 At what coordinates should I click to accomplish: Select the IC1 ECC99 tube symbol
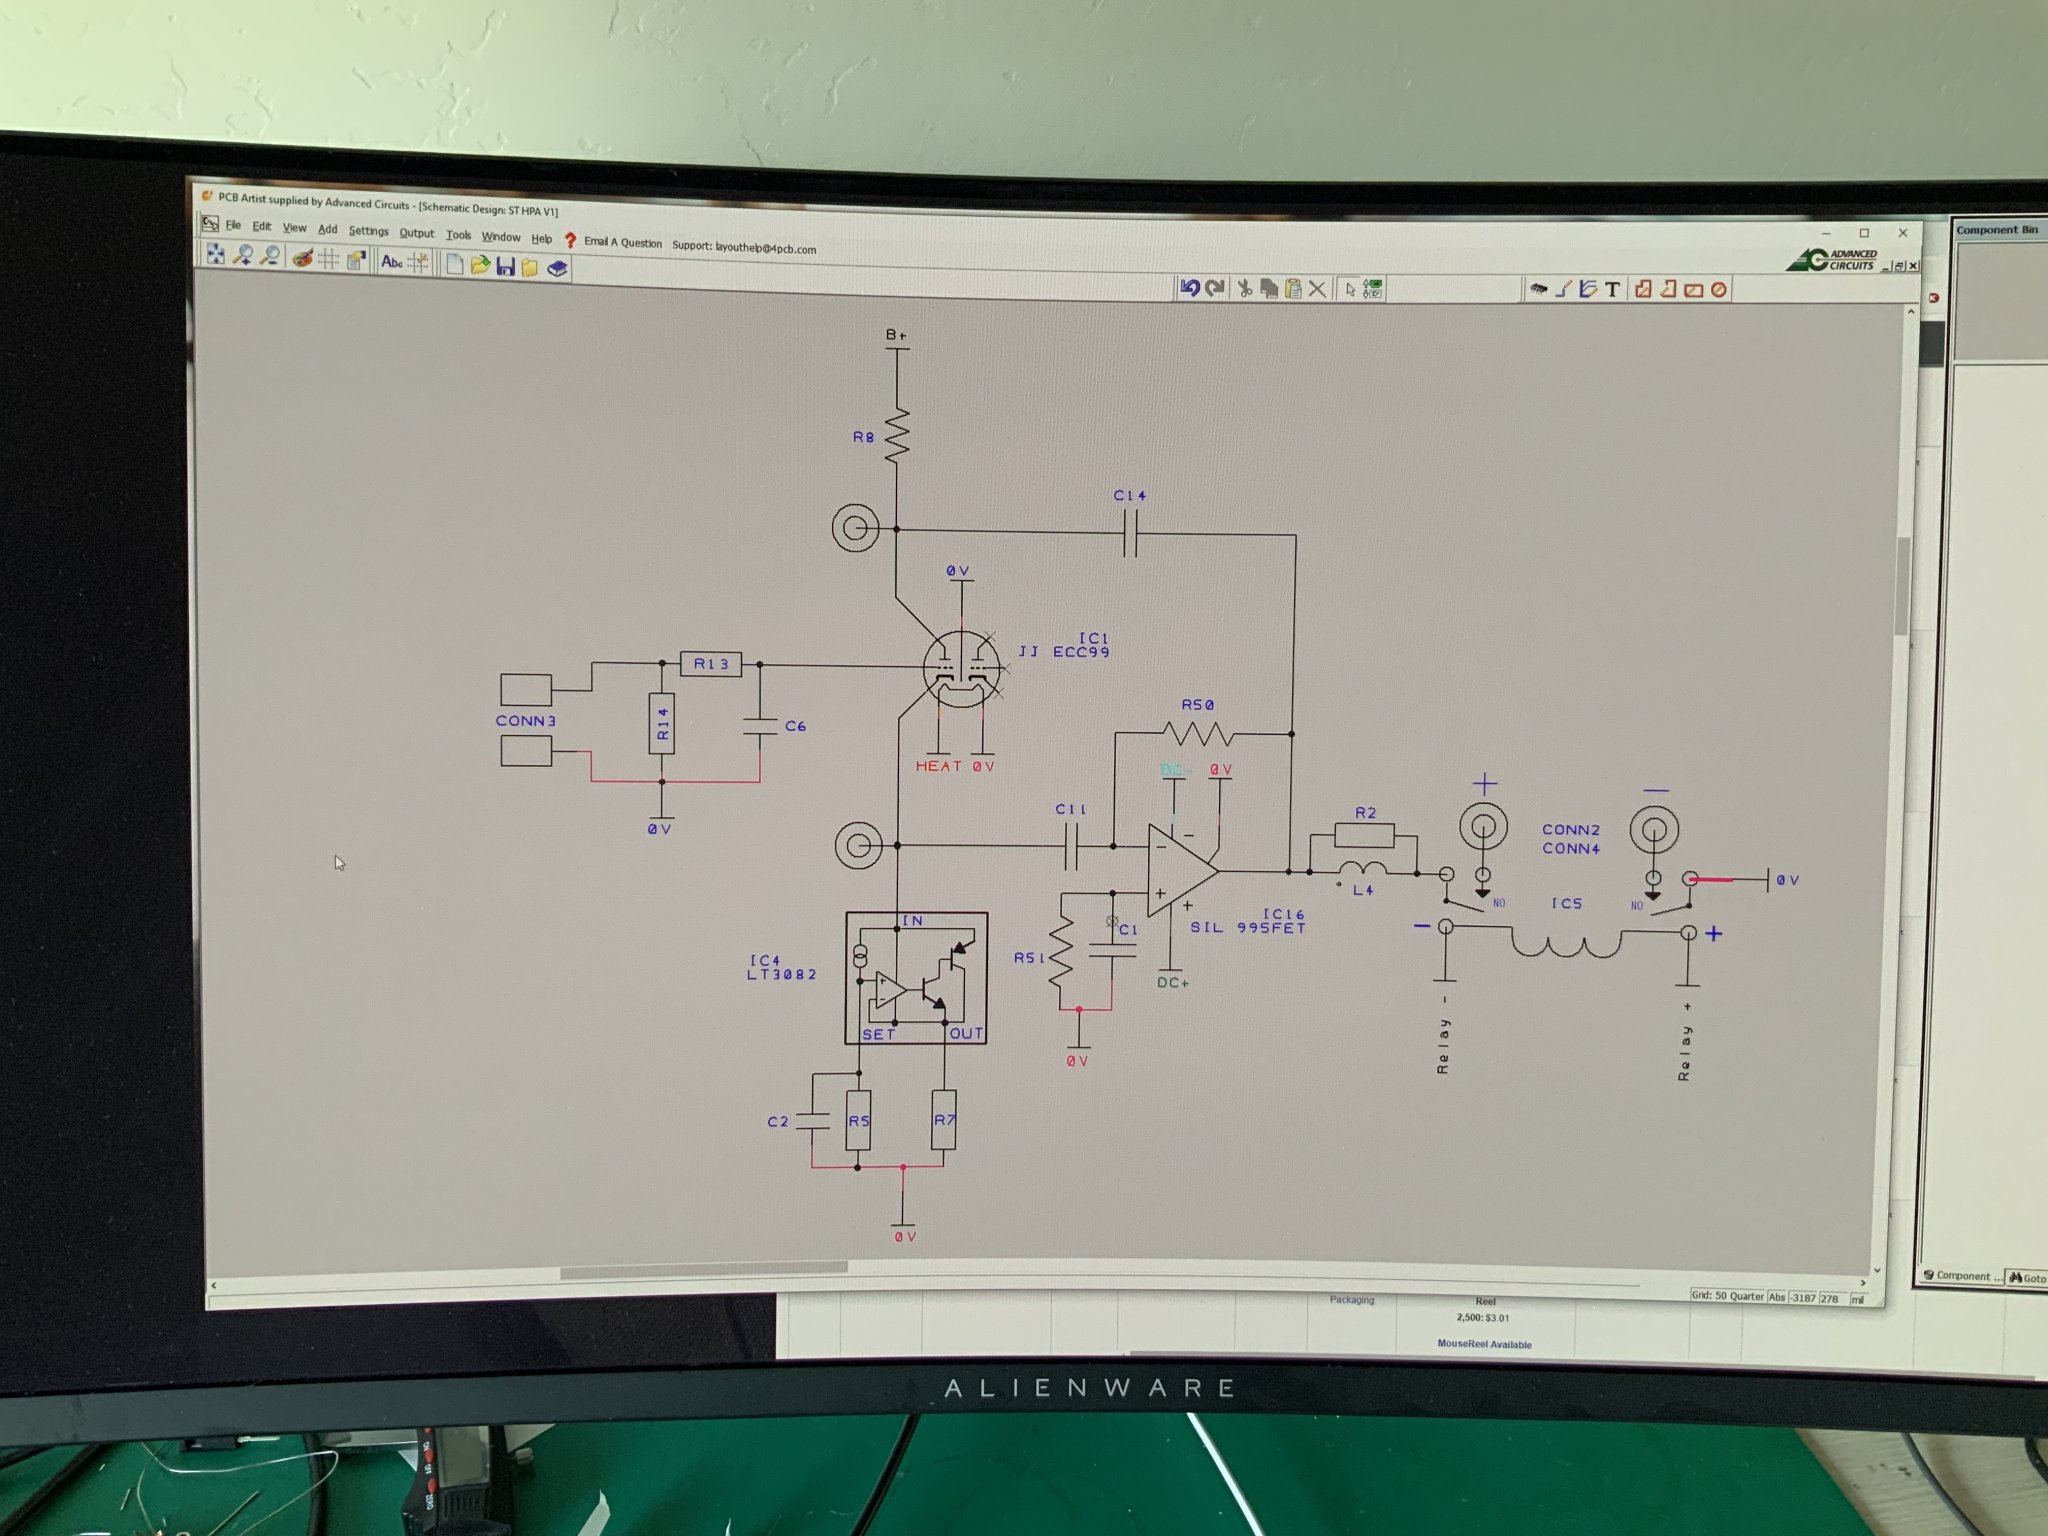(x=961, y=669)
